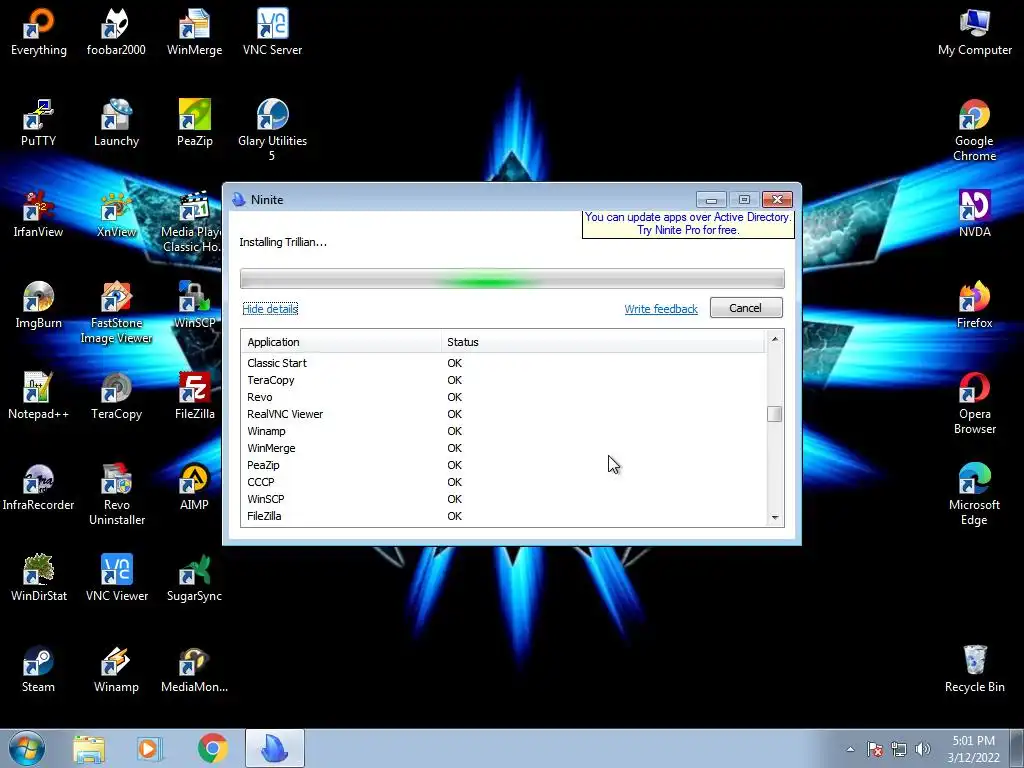Viewport: 1024px width, 768px height.
Task: Select the RealVNC Viewer row
Action: click(503, 414)
